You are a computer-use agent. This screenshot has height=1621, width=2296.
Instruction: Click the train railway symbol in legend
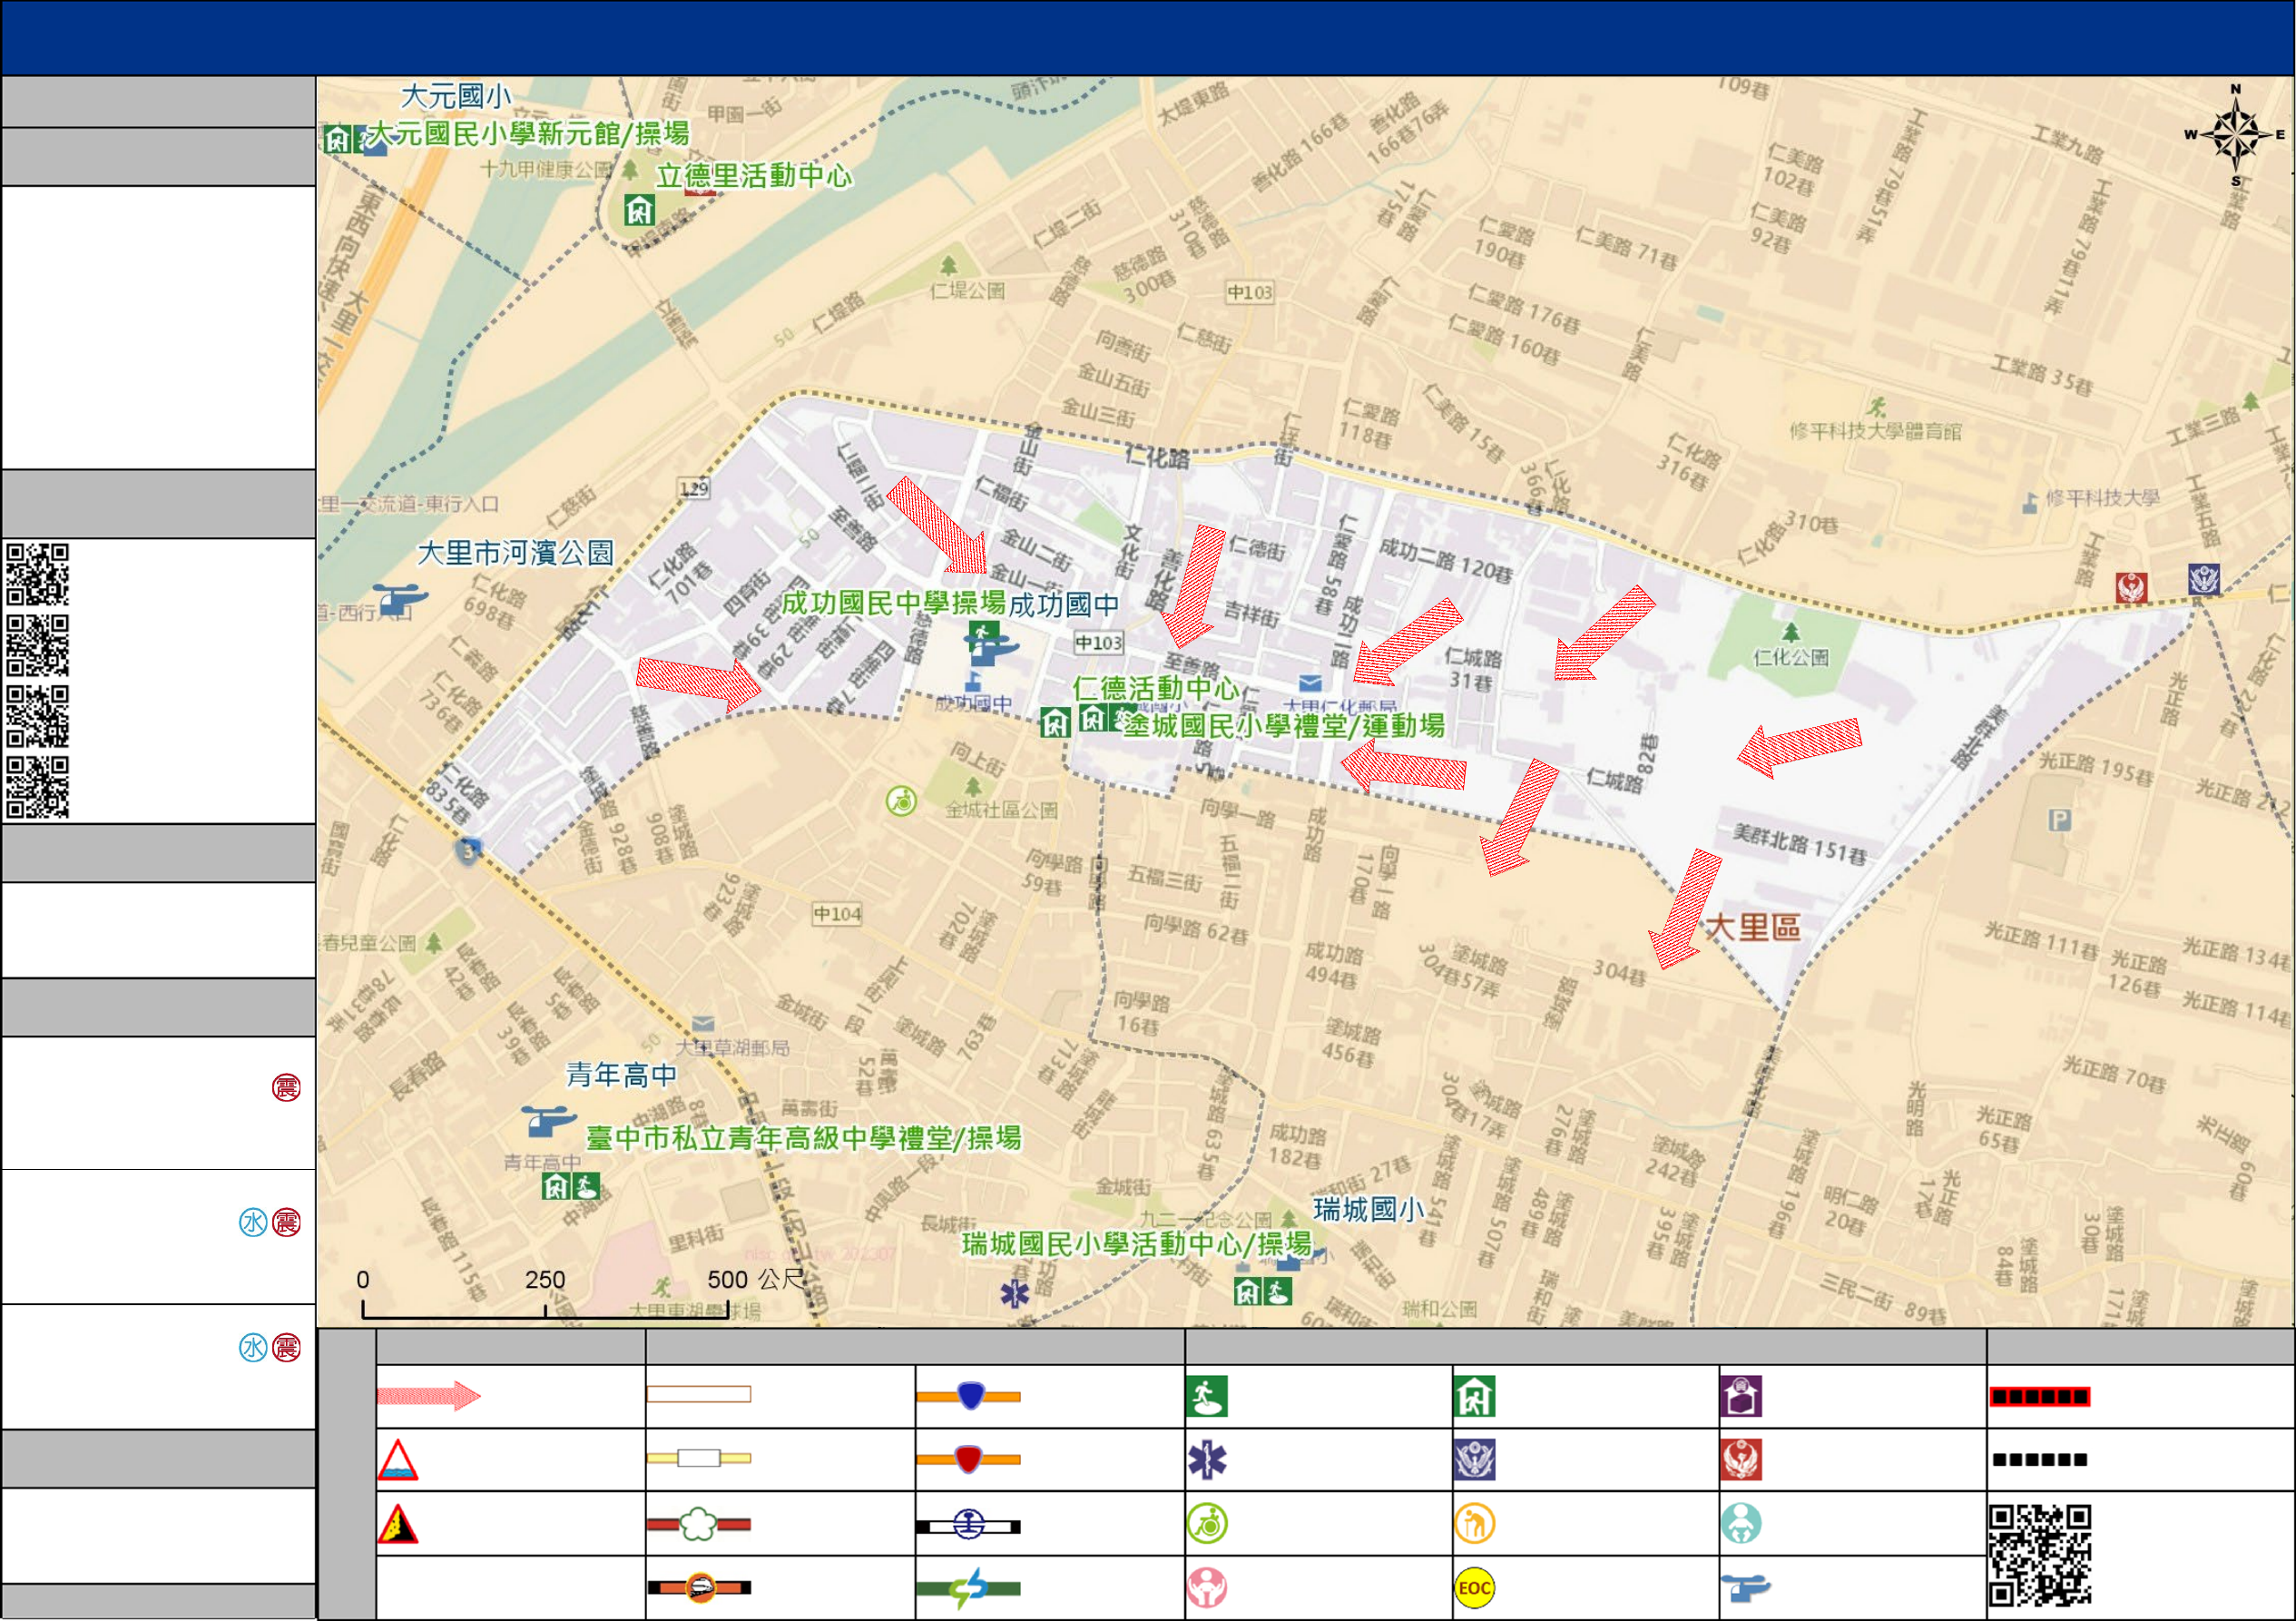(699, 1587)
